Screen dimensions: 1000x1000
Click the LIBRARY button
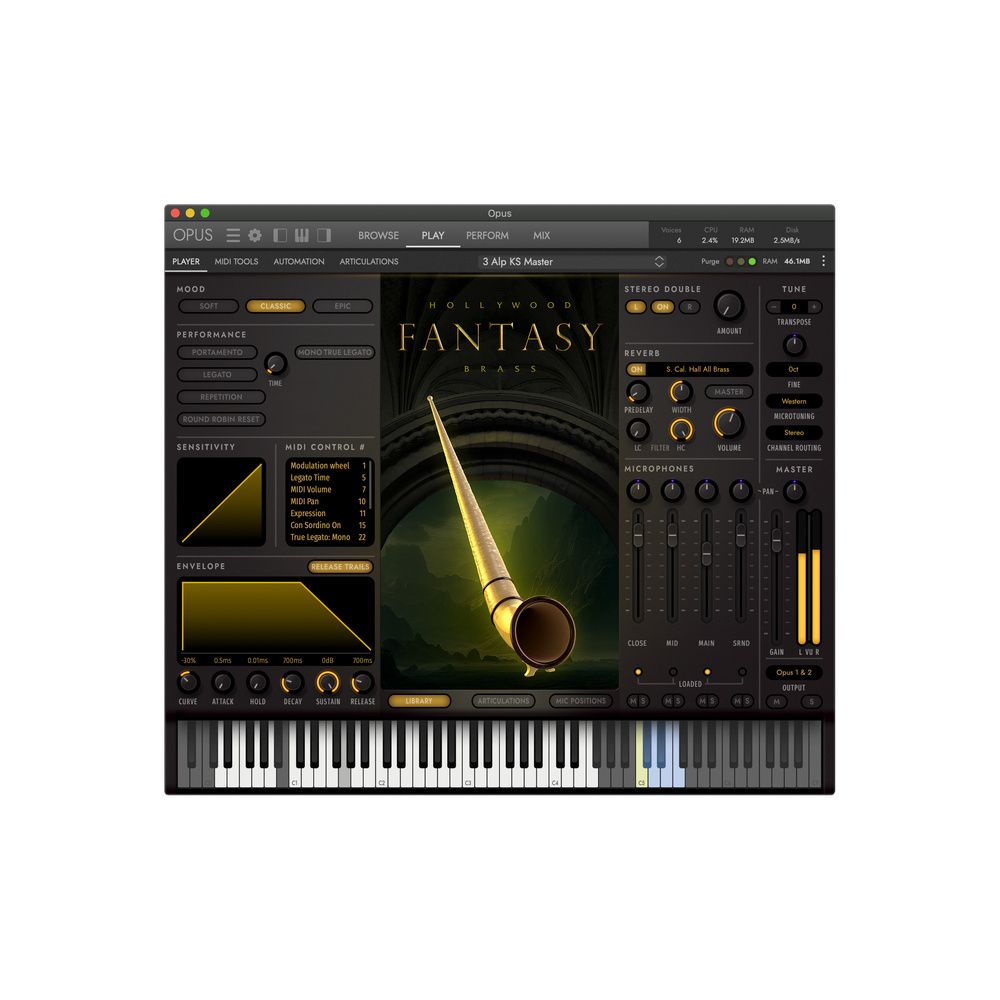click(x=419, y=701)
